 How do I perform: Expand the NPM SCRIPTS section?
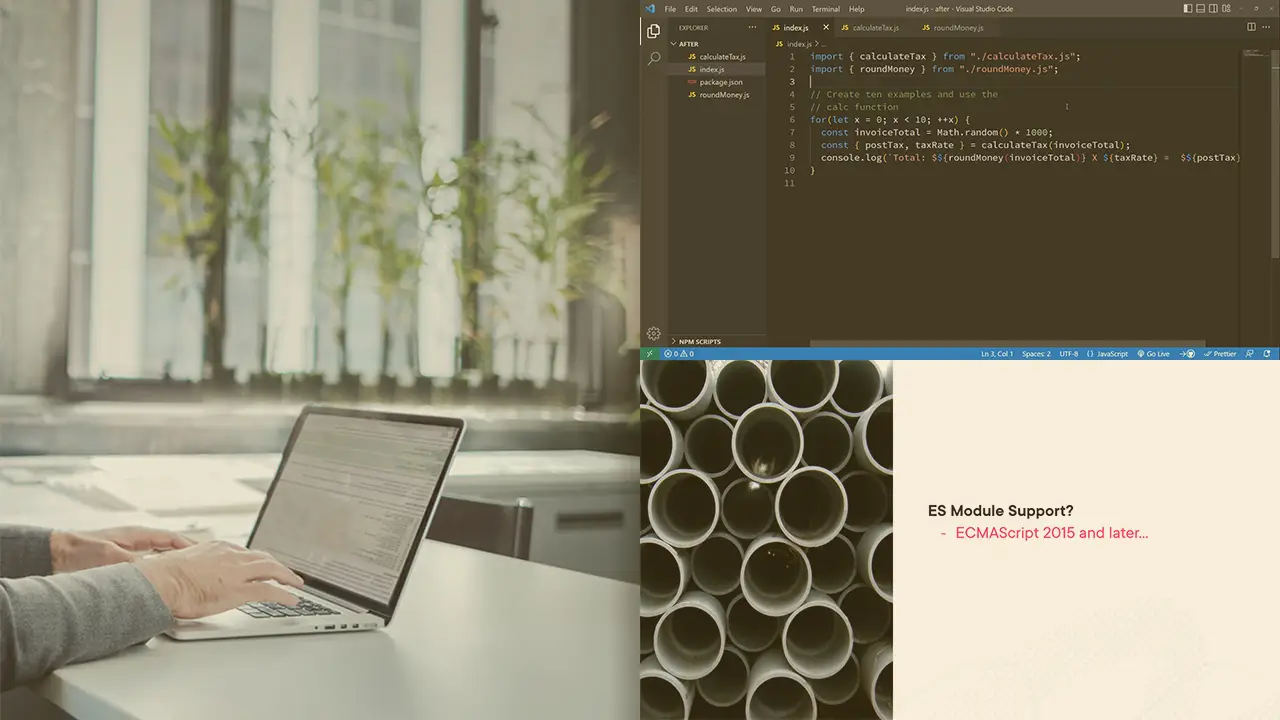(717, 342)
